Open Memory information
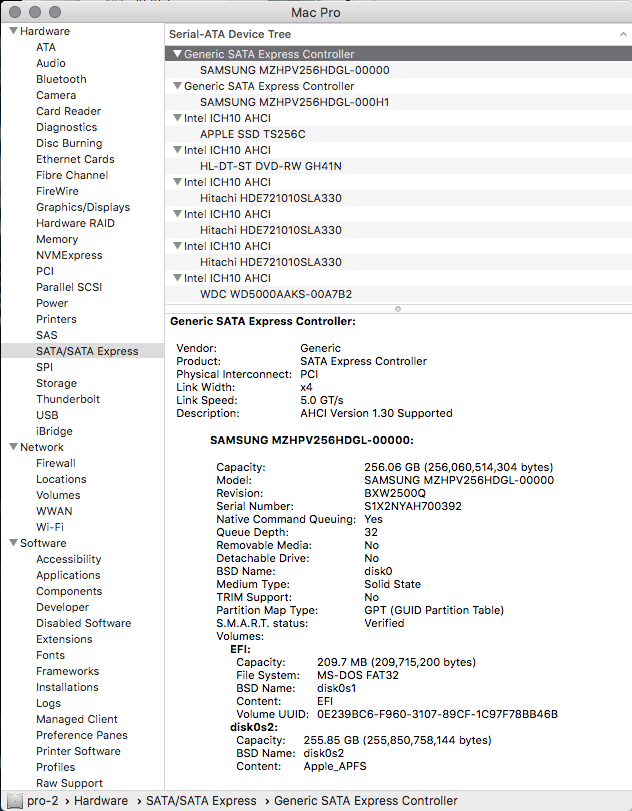632x811 pixels. [x=57, y=239]
